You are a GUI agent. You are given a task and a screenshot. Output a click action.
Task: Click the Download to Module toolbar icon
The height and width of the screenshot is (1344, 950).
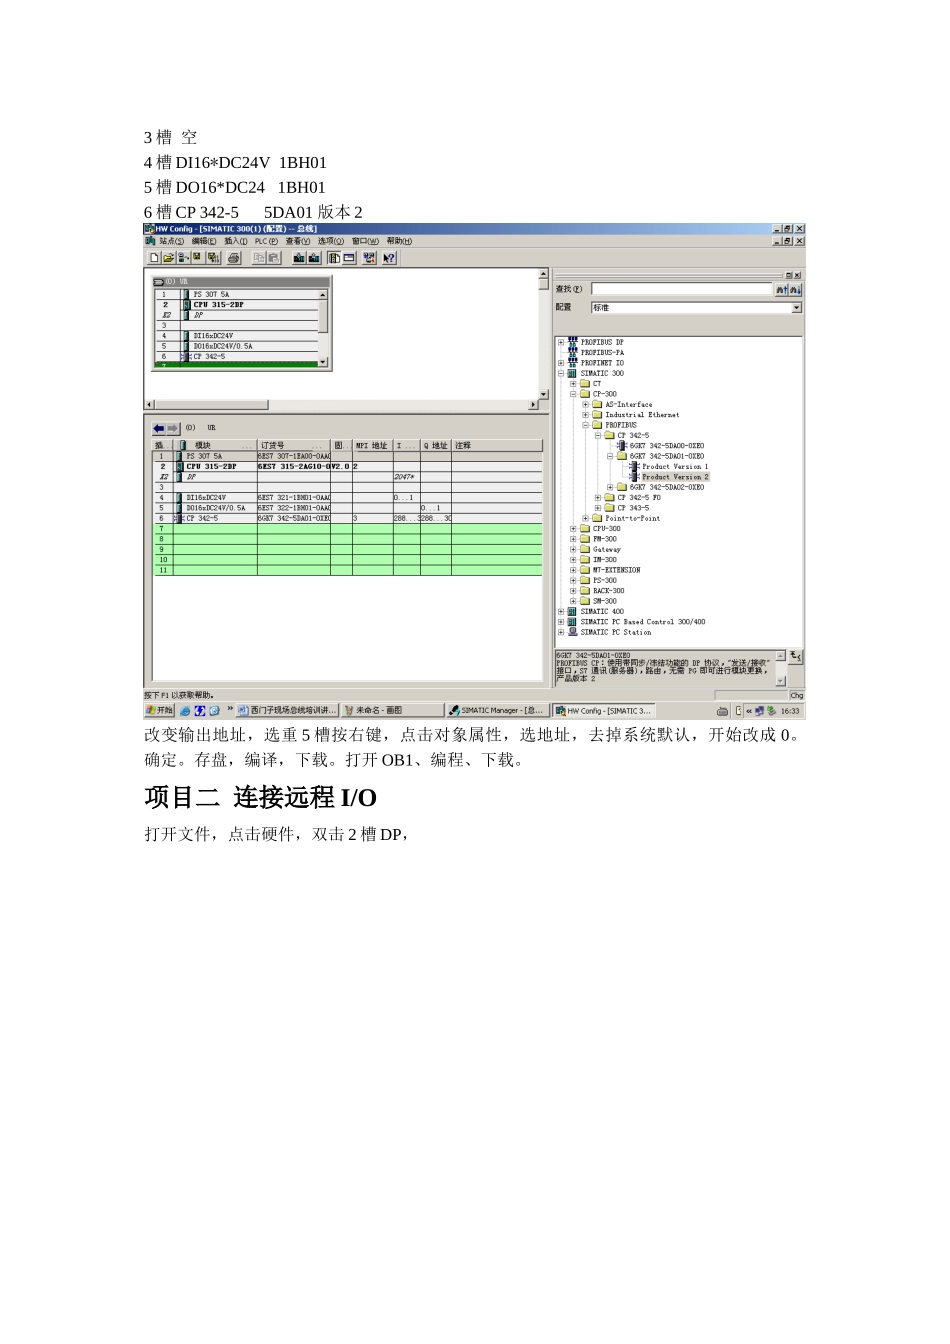[299, 258]
